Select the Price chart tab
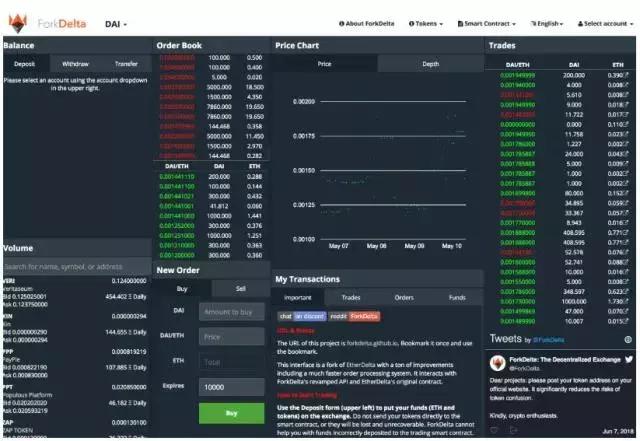 pyautogui.click(x=324, y=64)
